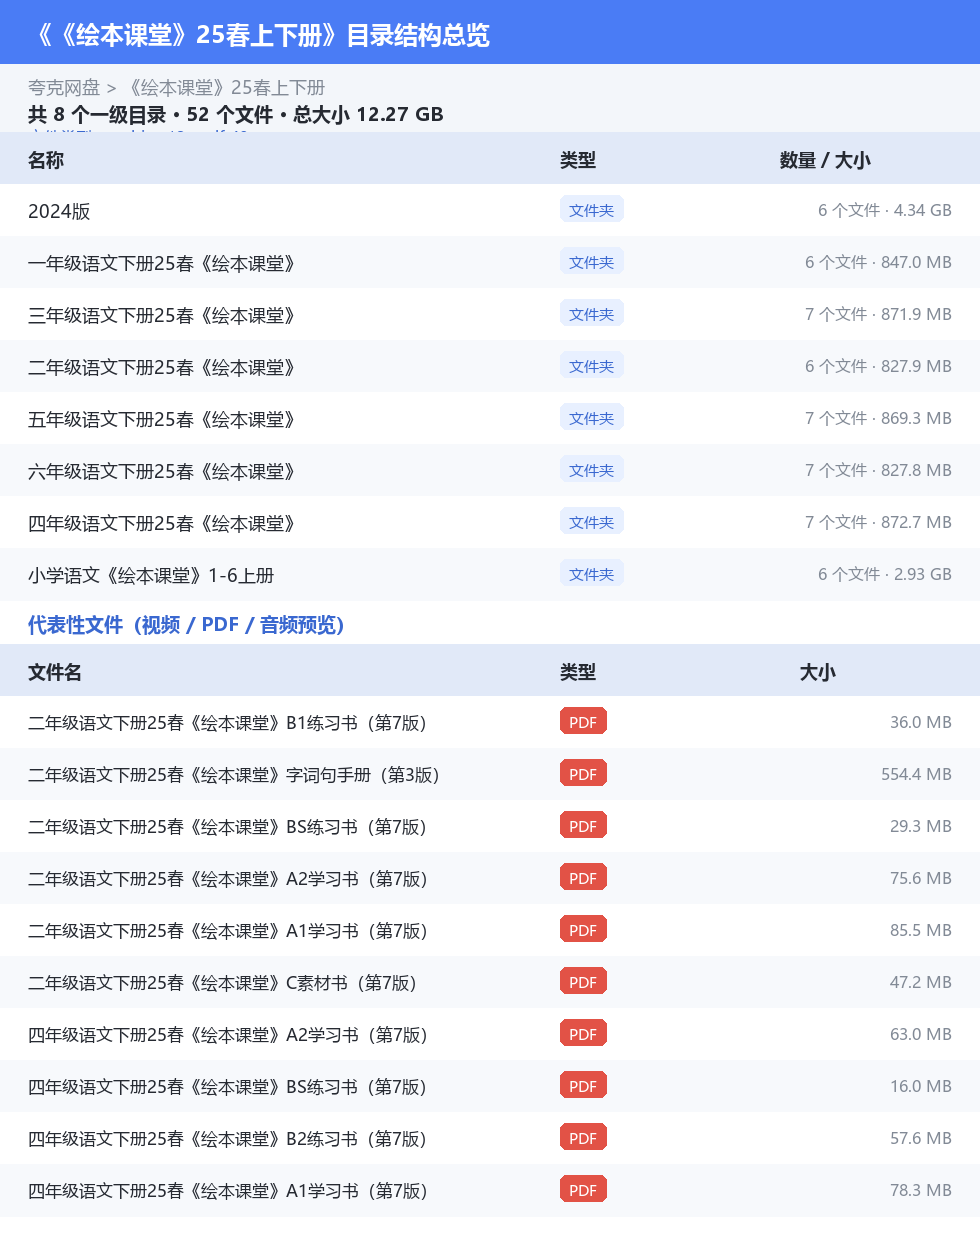Click the 6 个文件 · 4.34 GB cell
The image size is (980, 1248).
(x=884, y=210)
